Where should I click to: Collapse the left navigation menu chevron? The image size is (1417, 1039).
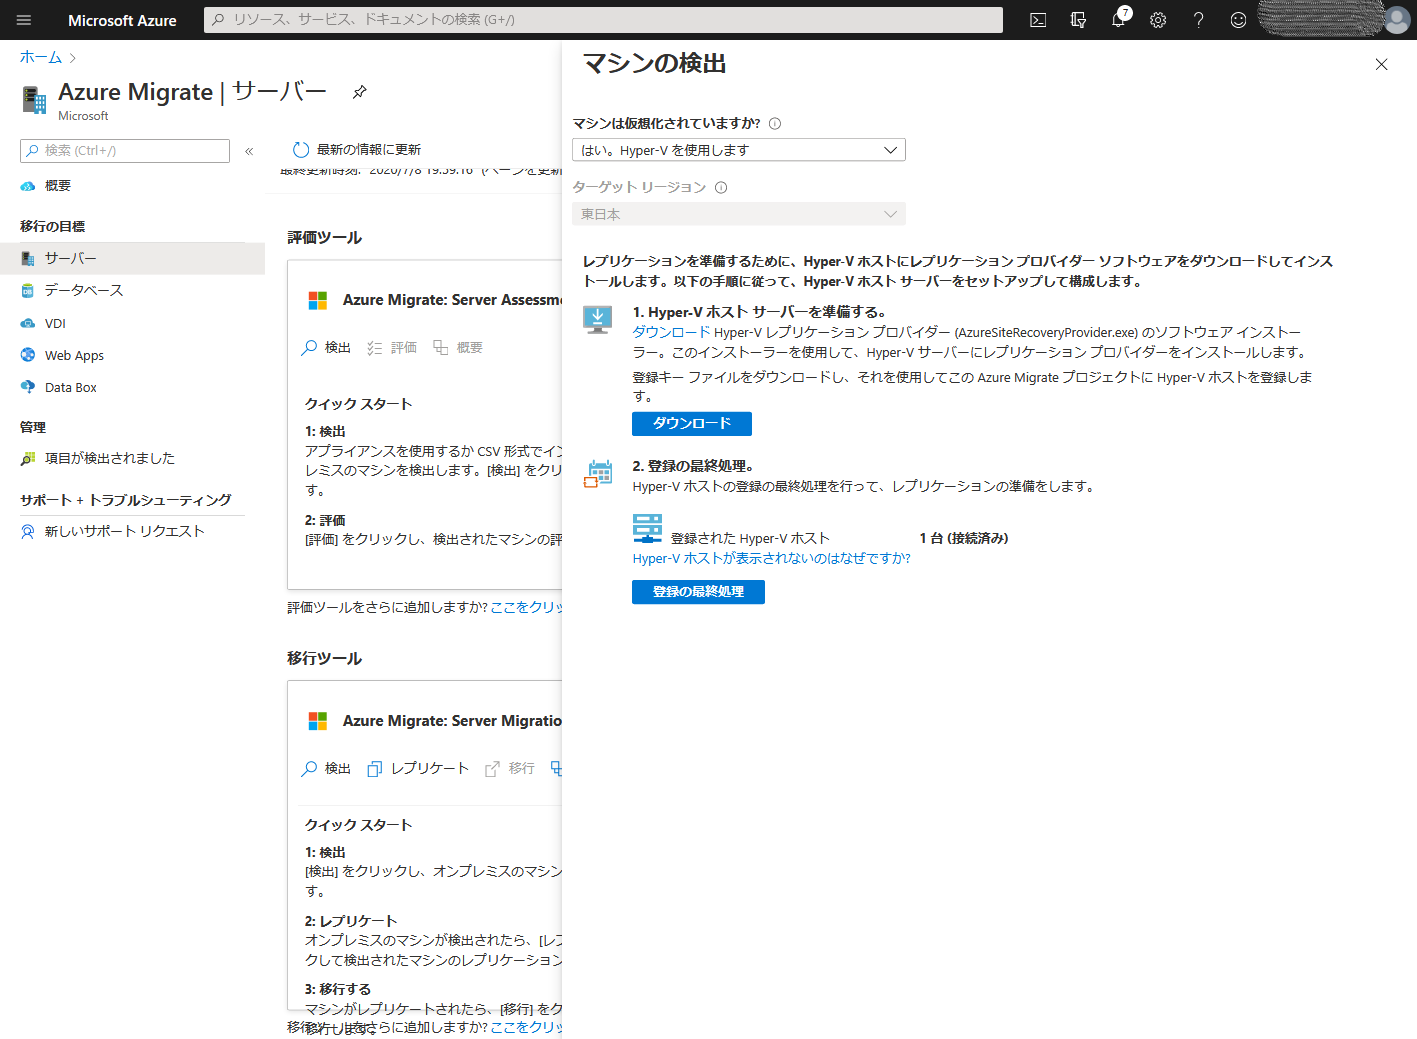click(249, 151)
